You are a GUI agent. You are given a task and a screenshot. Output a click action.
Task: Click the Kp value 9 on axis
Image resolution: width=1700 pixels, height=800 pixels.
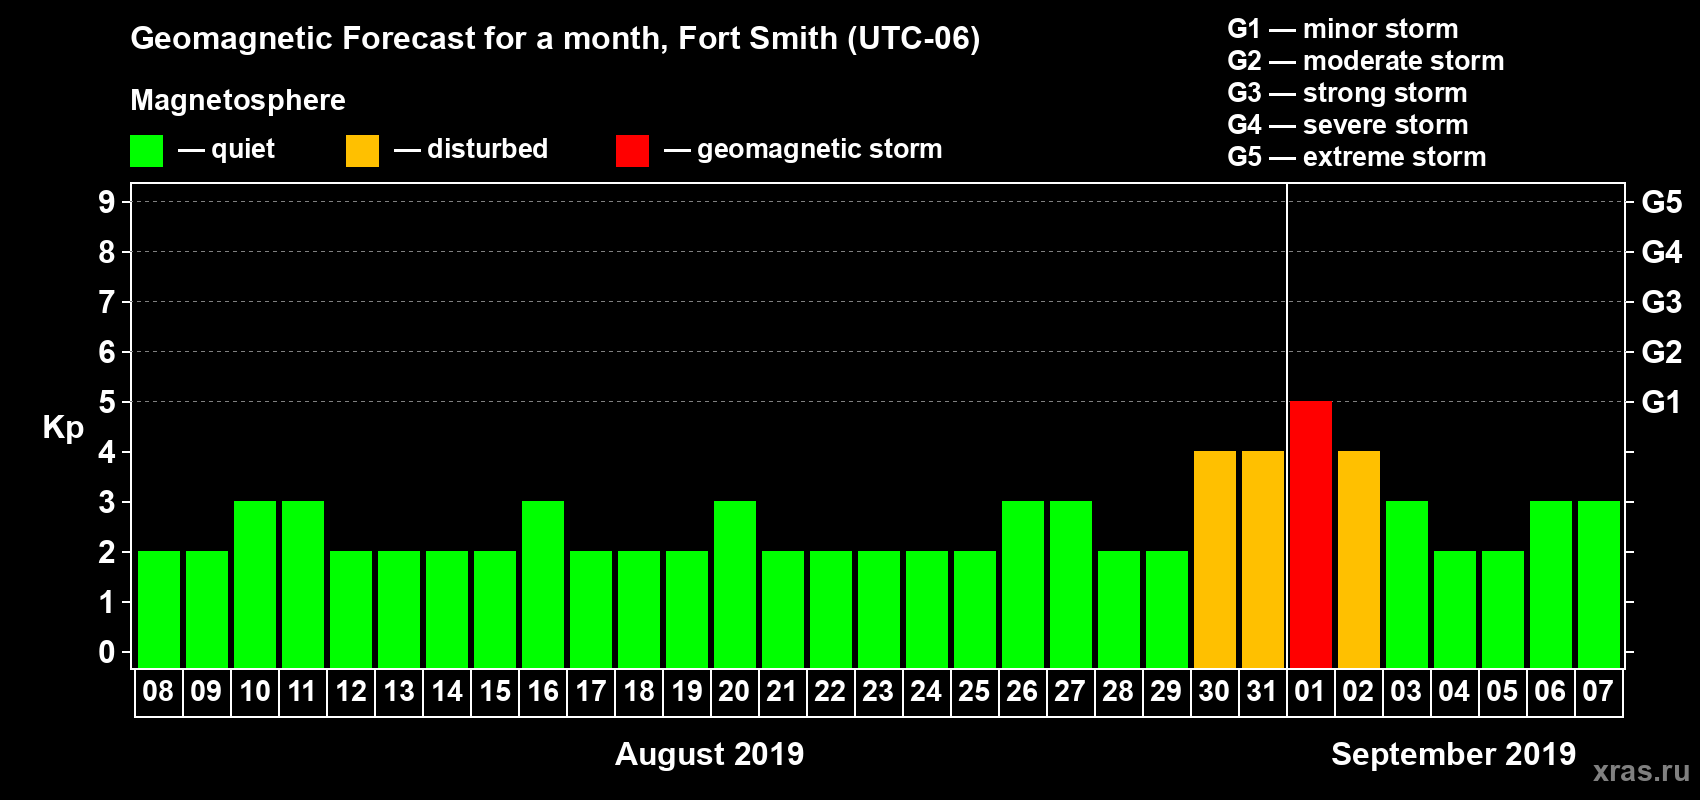click(x=107, y=202)
